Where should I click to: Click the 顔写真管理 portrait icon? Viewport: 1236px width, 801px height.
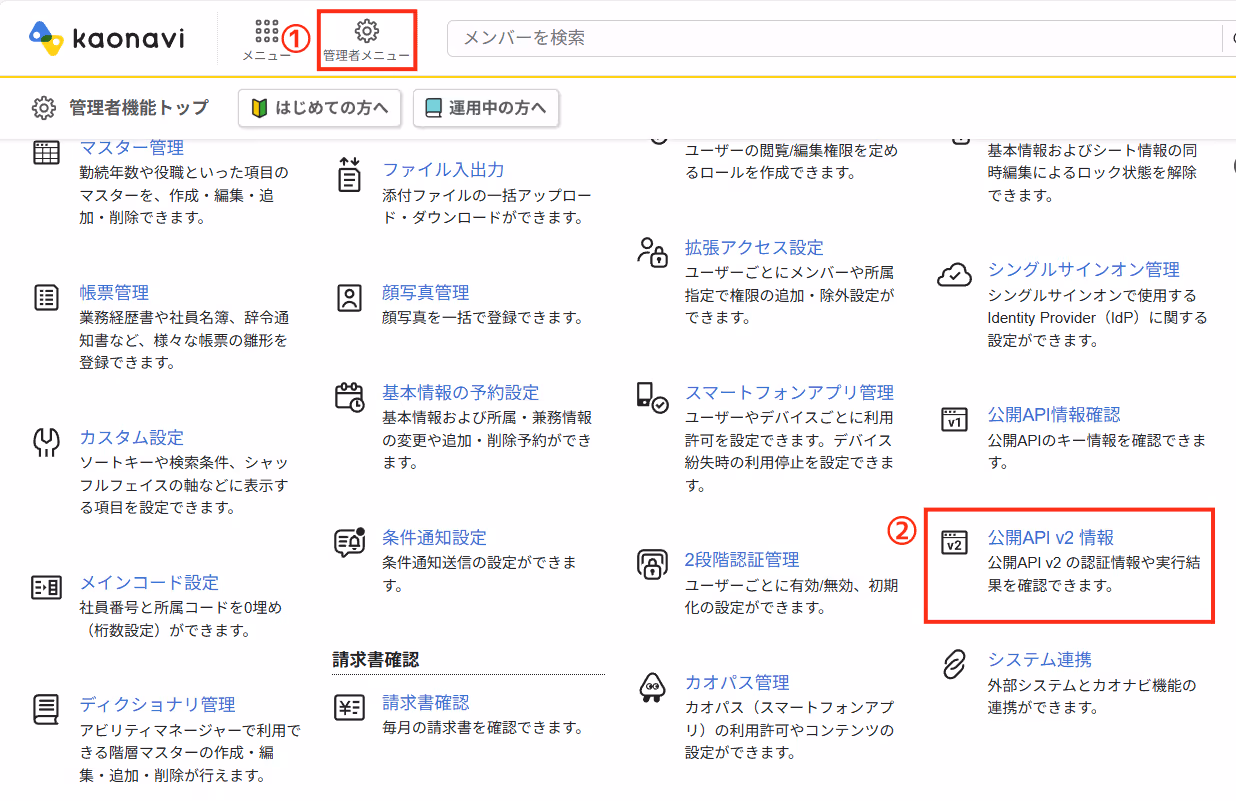349,297
